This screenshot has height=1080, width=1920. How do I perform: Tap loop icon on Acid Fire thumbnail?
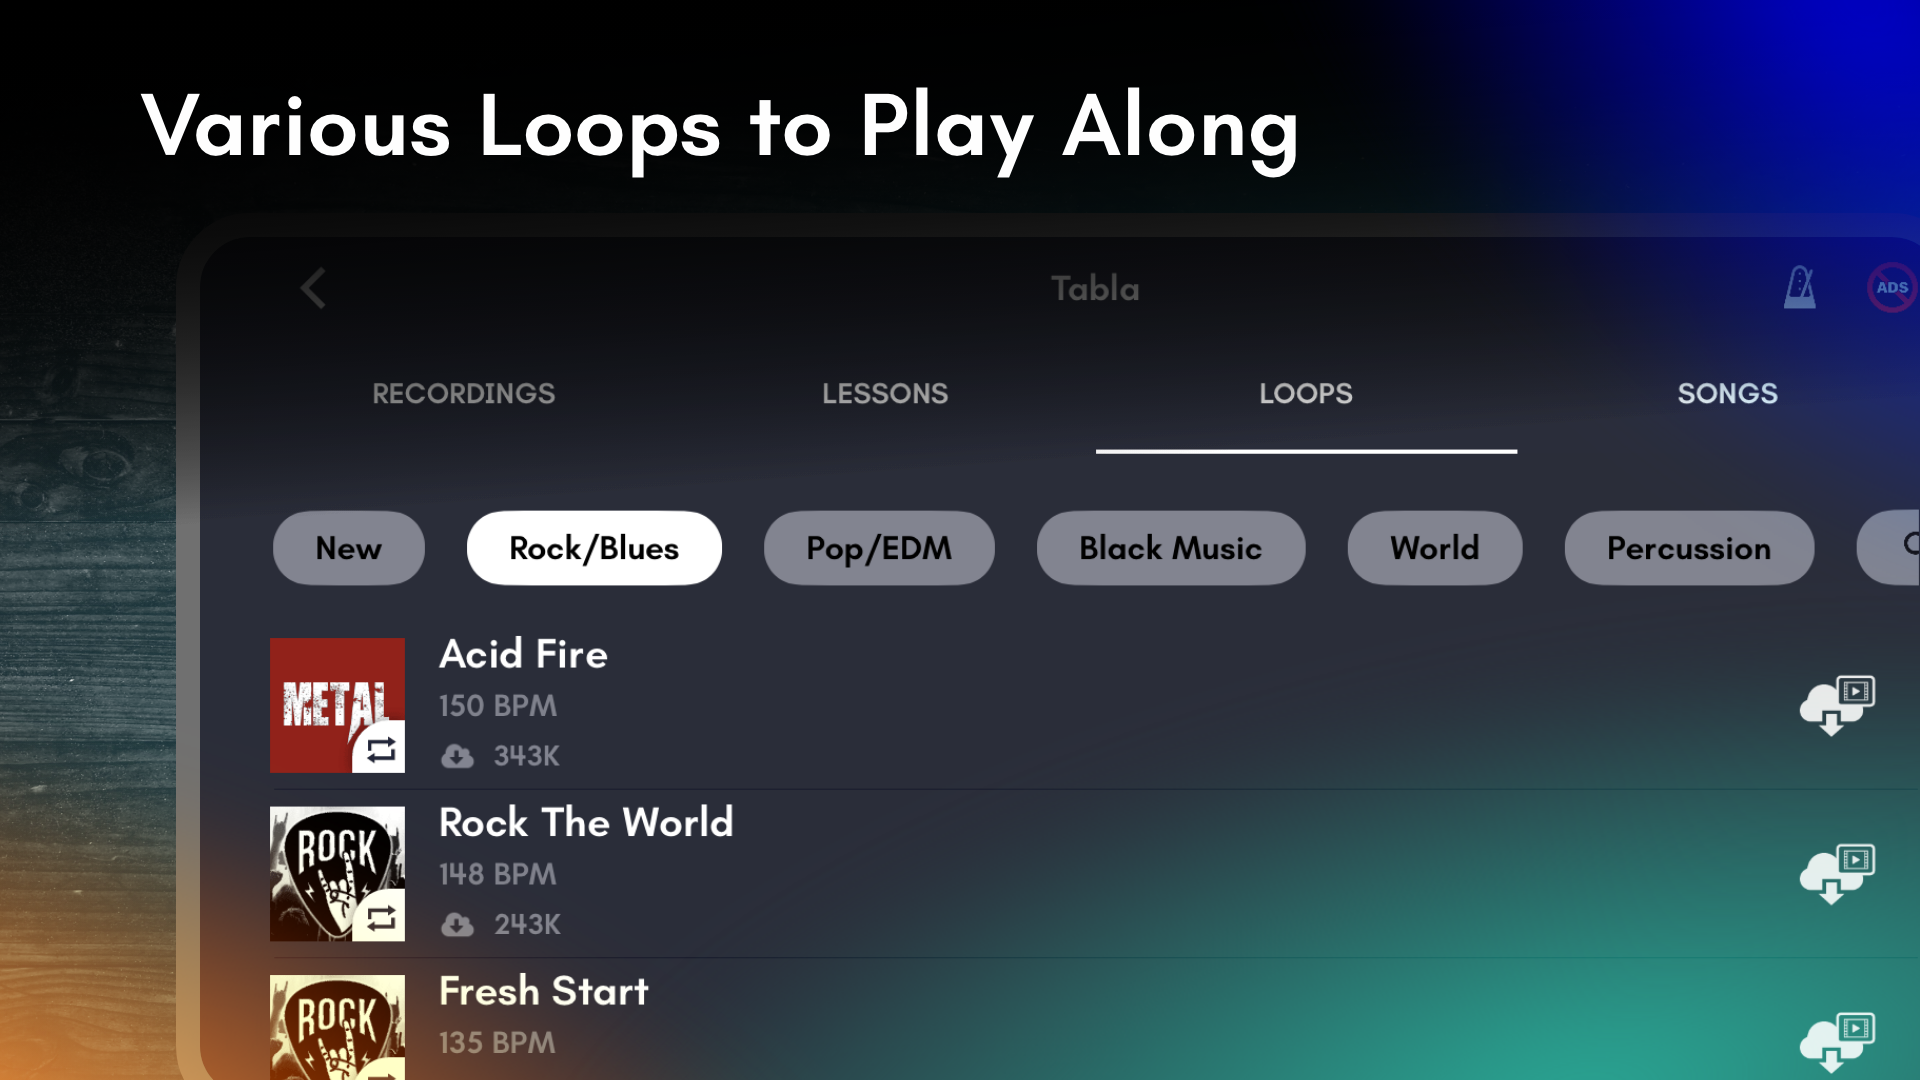pos(380,749)
